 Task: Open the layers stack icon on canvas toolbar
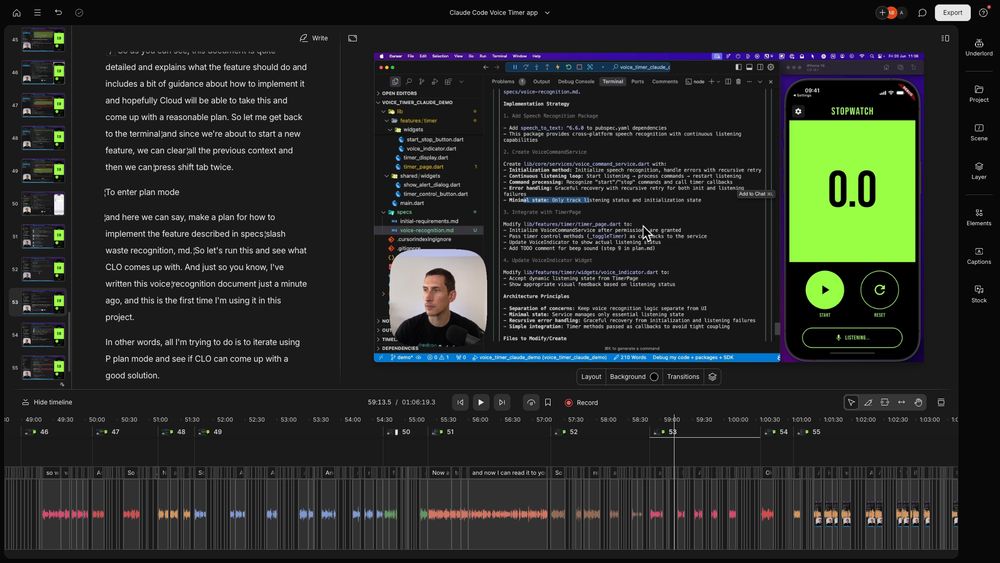pos(712,377)
